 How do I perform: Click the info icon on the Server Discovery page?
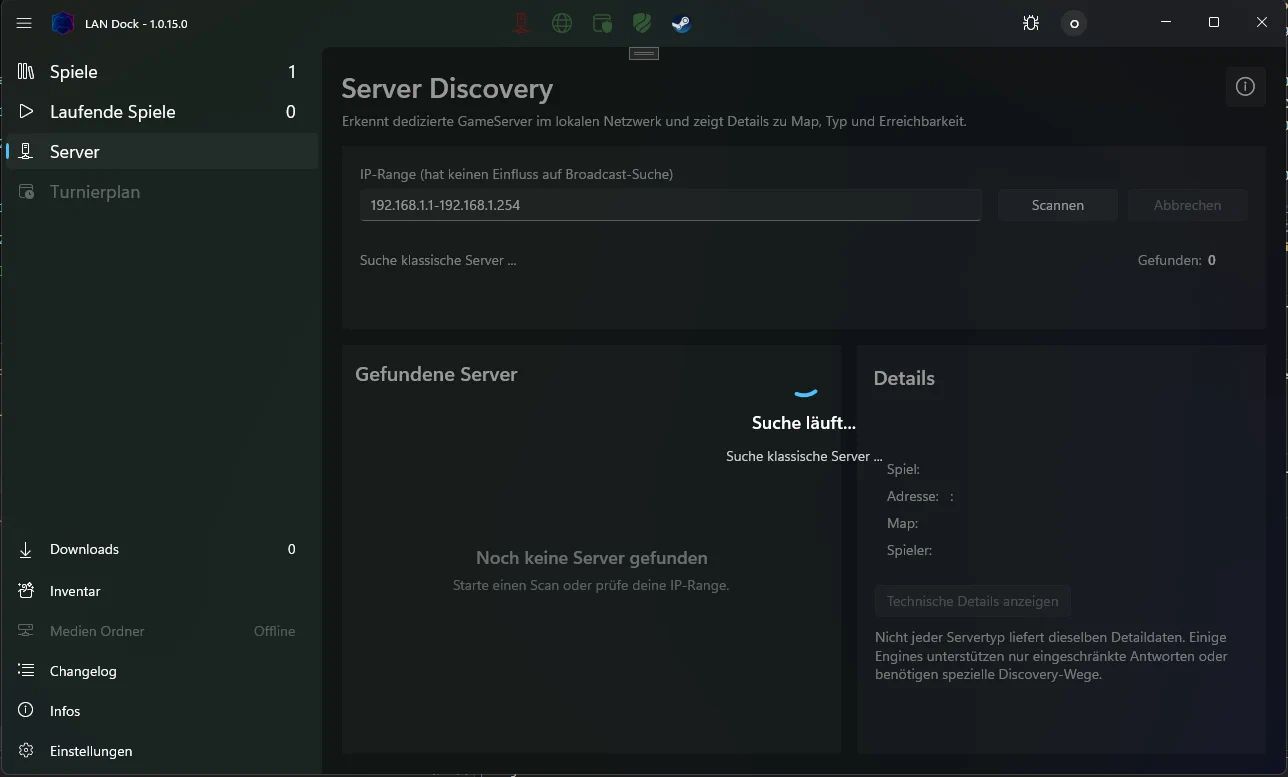pyautogui.click(x=1245, y=87)
